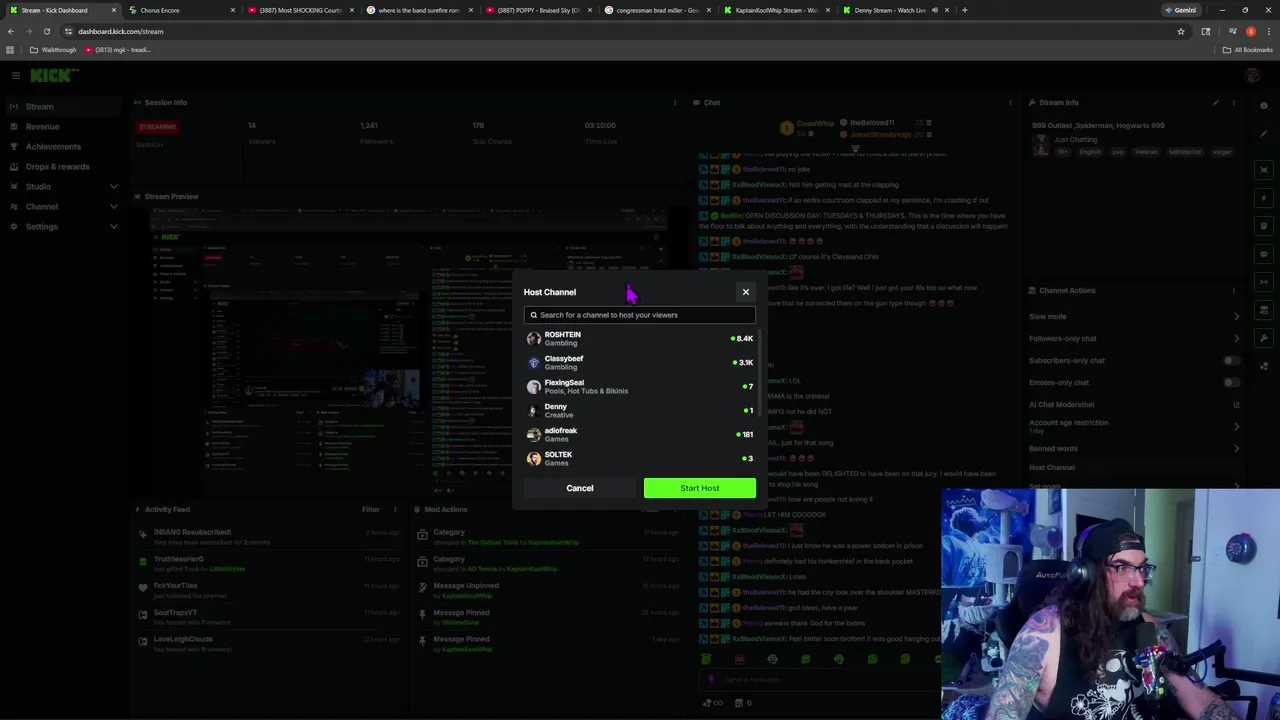Image resolution: width=1280 pixels, height=720 pixels.
Task: Click the host list scrollbar
Action: point(760,375)
